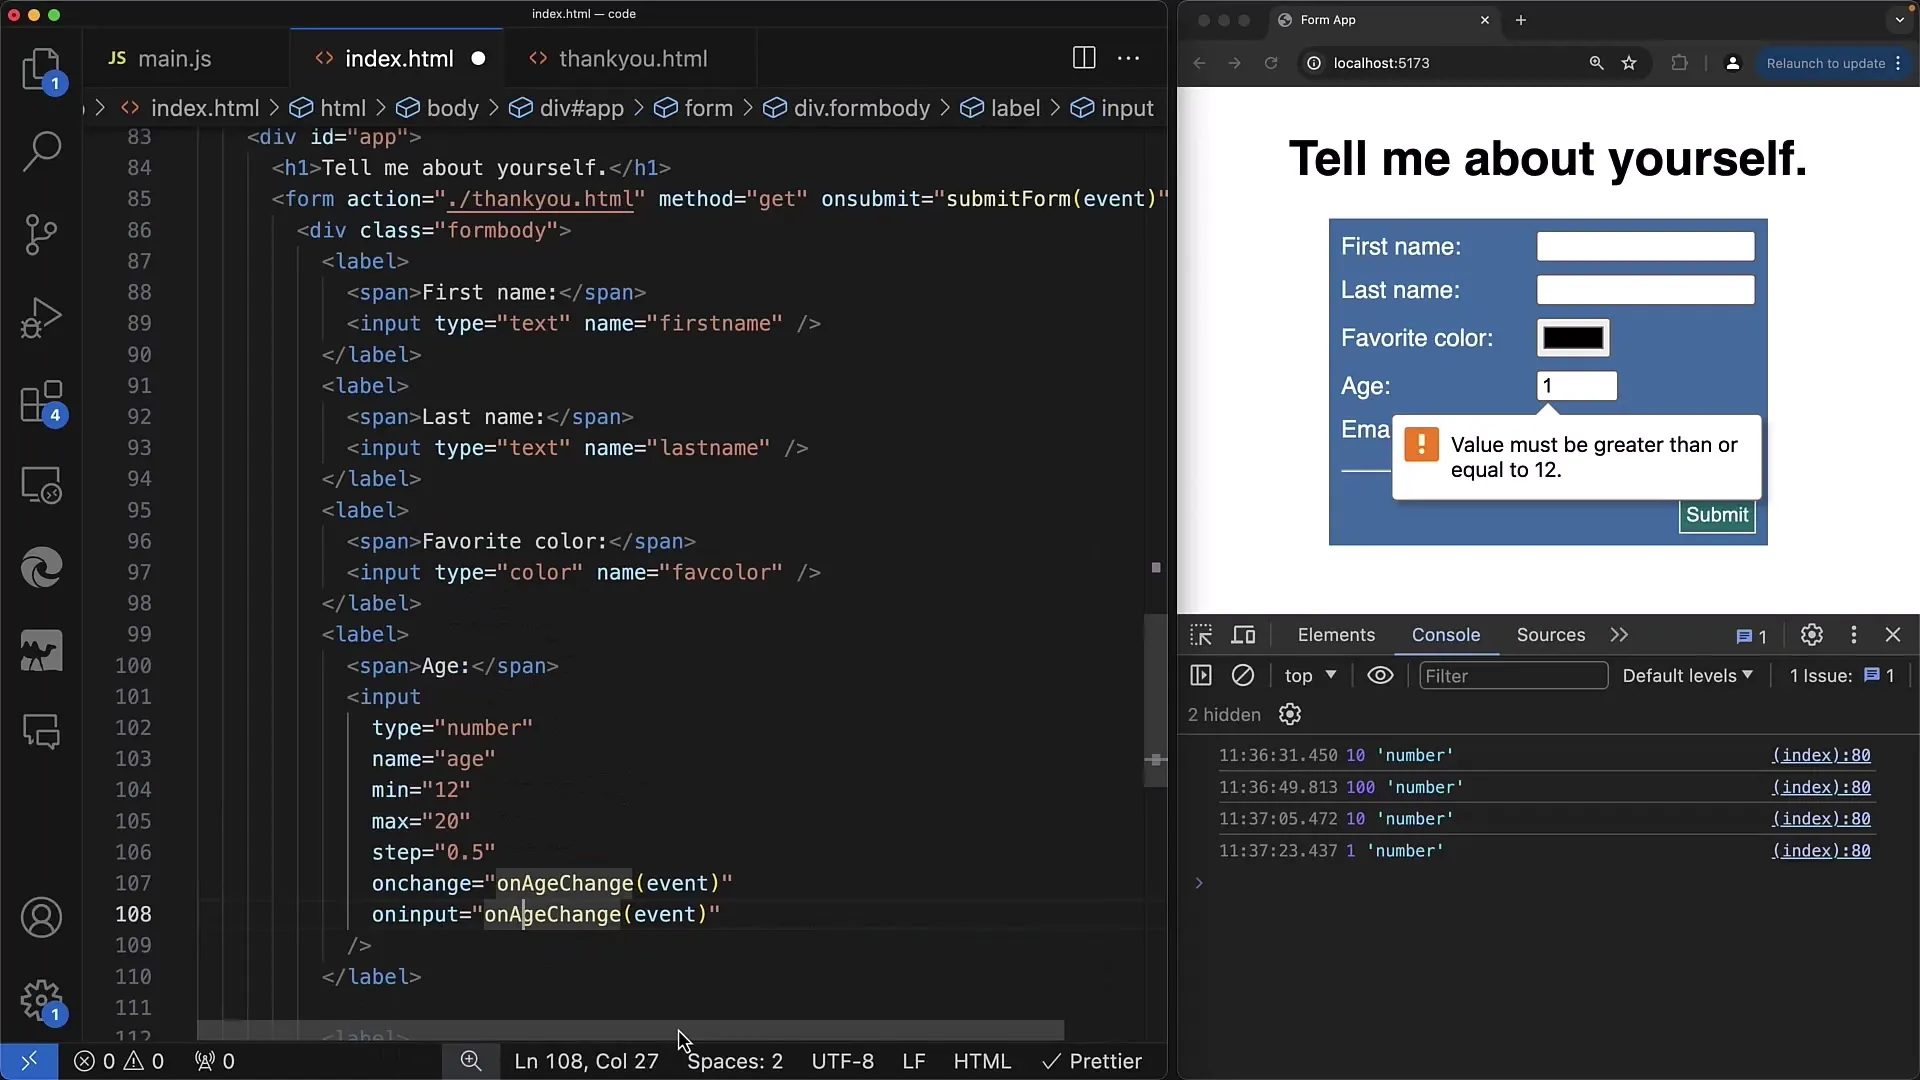Focus the First name text input
This screenshot has width=1920, height=1080.
point(1645,246)
